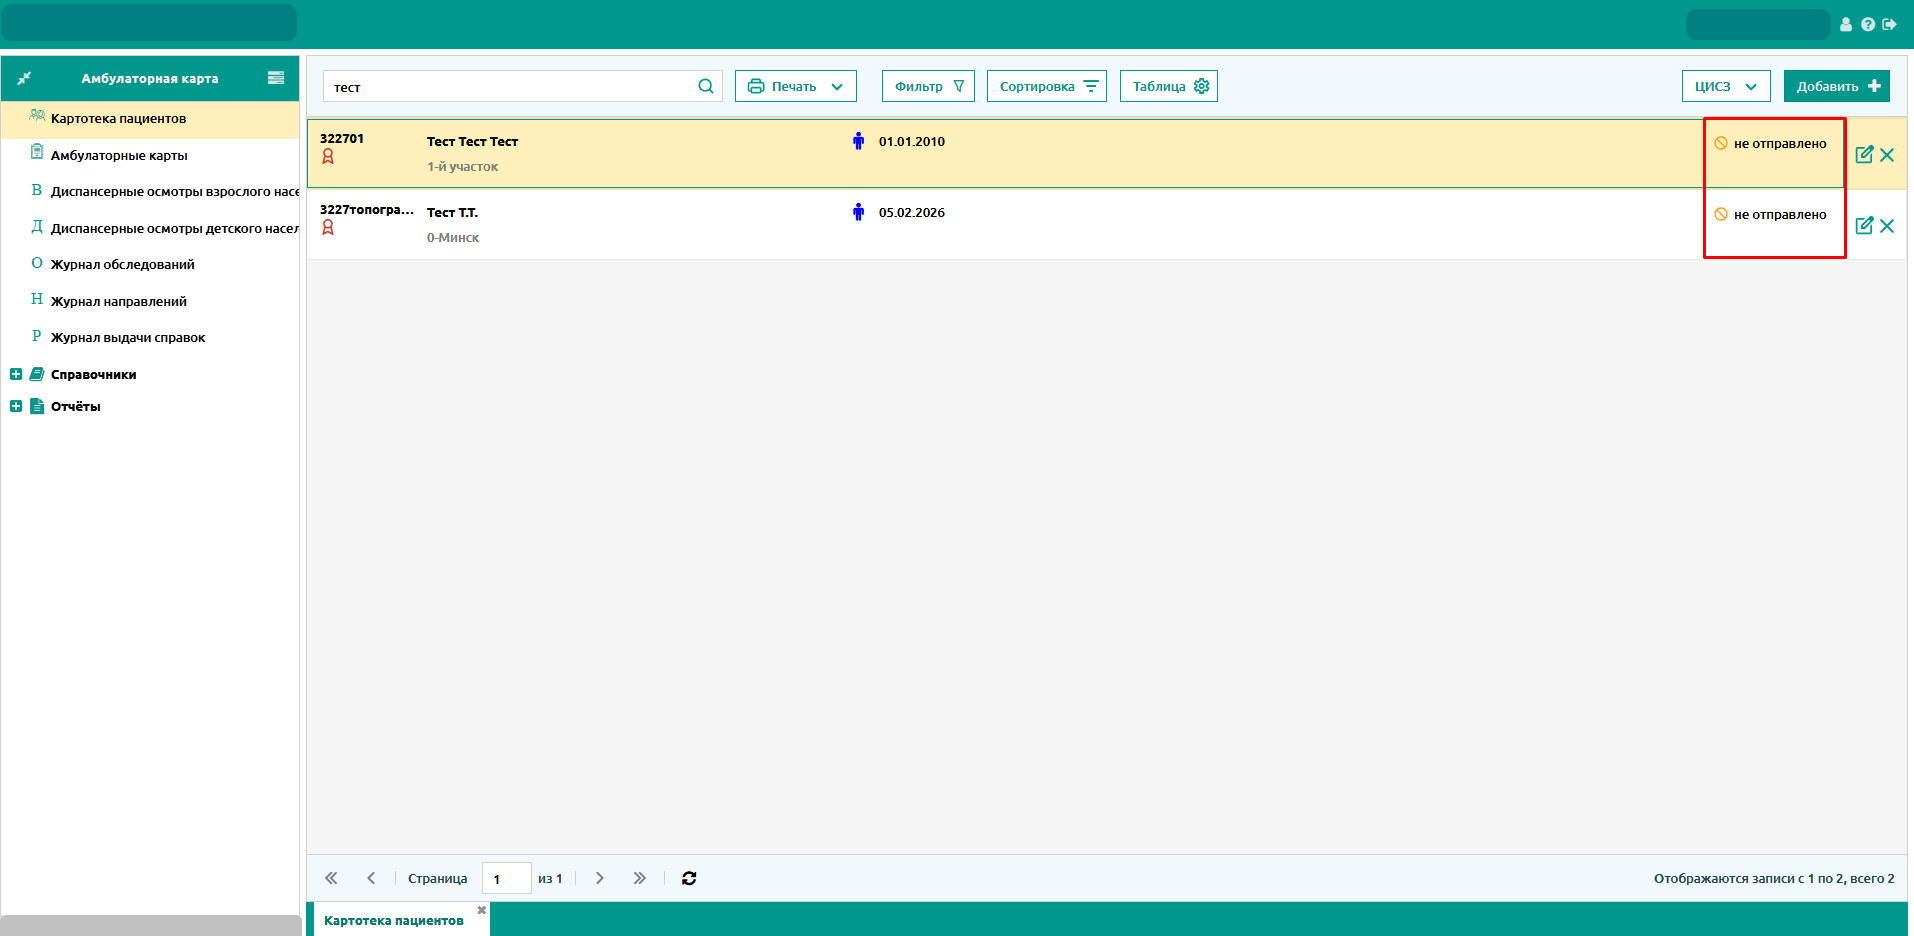Open Таблица settings button
1914x936 pixels.
coord(1168,86)
